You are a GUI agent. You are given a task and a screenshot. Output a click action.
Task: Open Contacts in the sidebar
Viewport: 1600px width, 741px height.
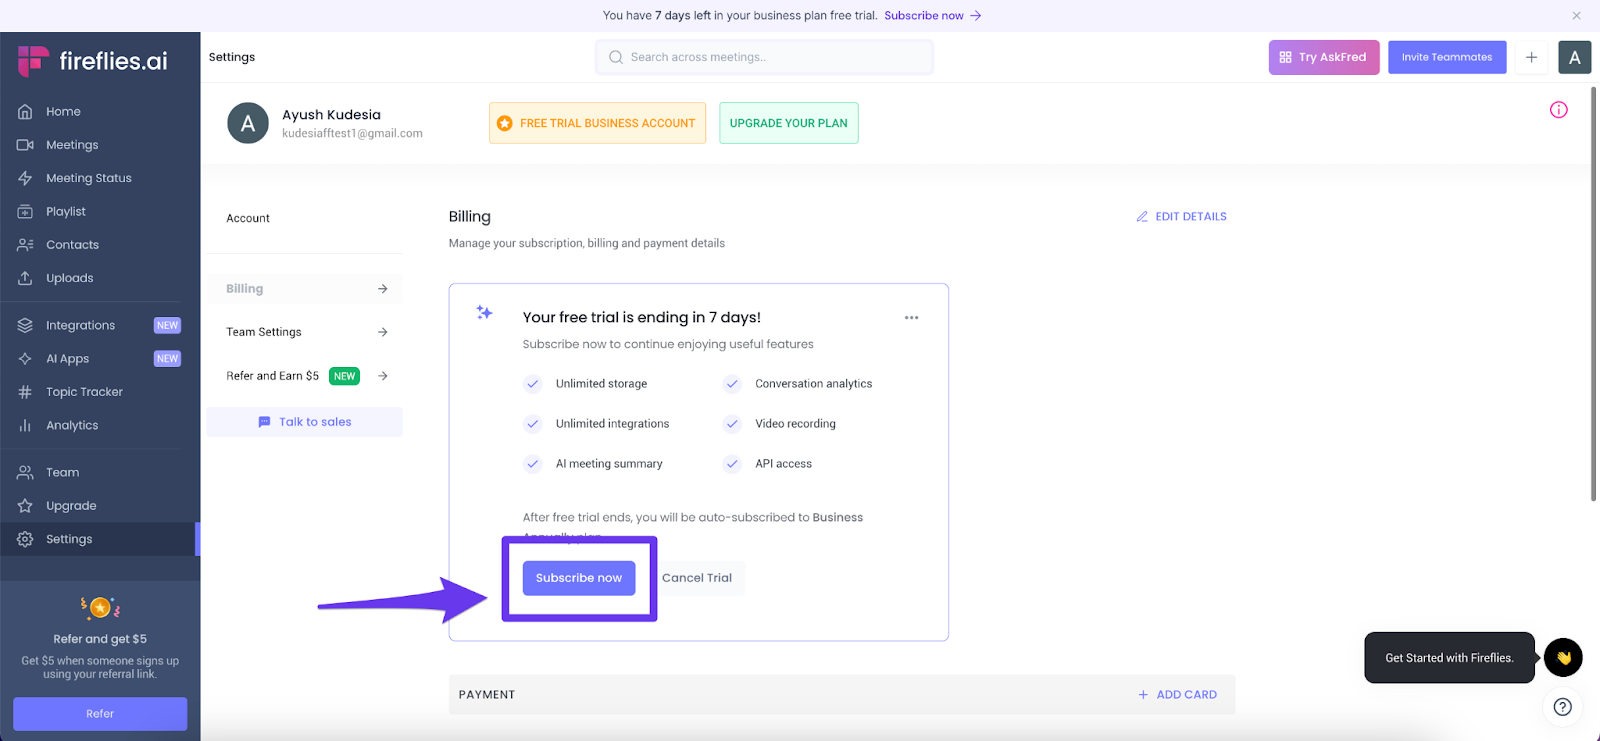coord(72,245)
